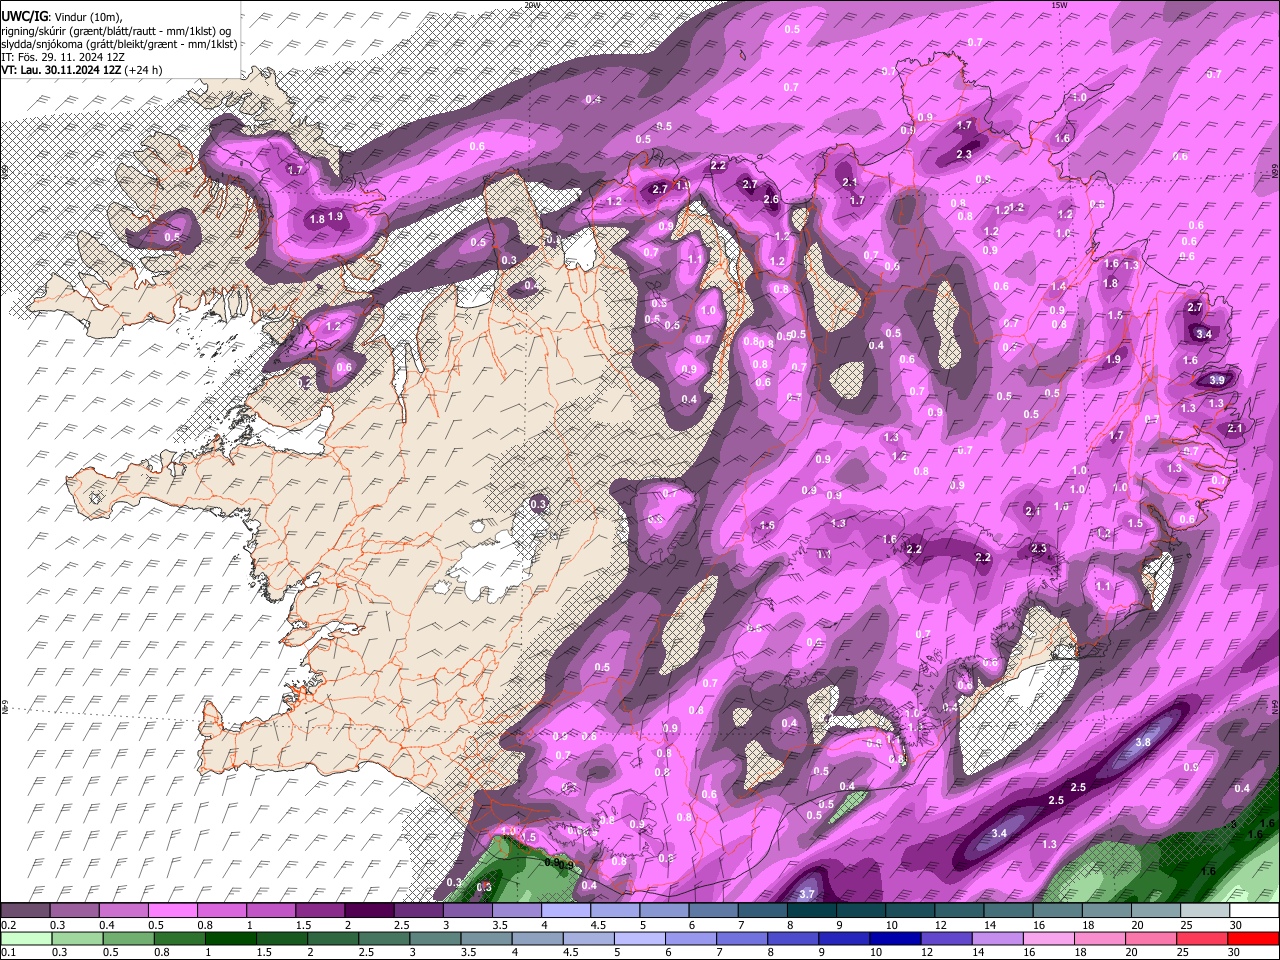Click the 'VT: Lau. 30.11.2024 12Z (+24 h)' line
The width and height of the screenshot is (1280, 960).
(x=82, y=70)
